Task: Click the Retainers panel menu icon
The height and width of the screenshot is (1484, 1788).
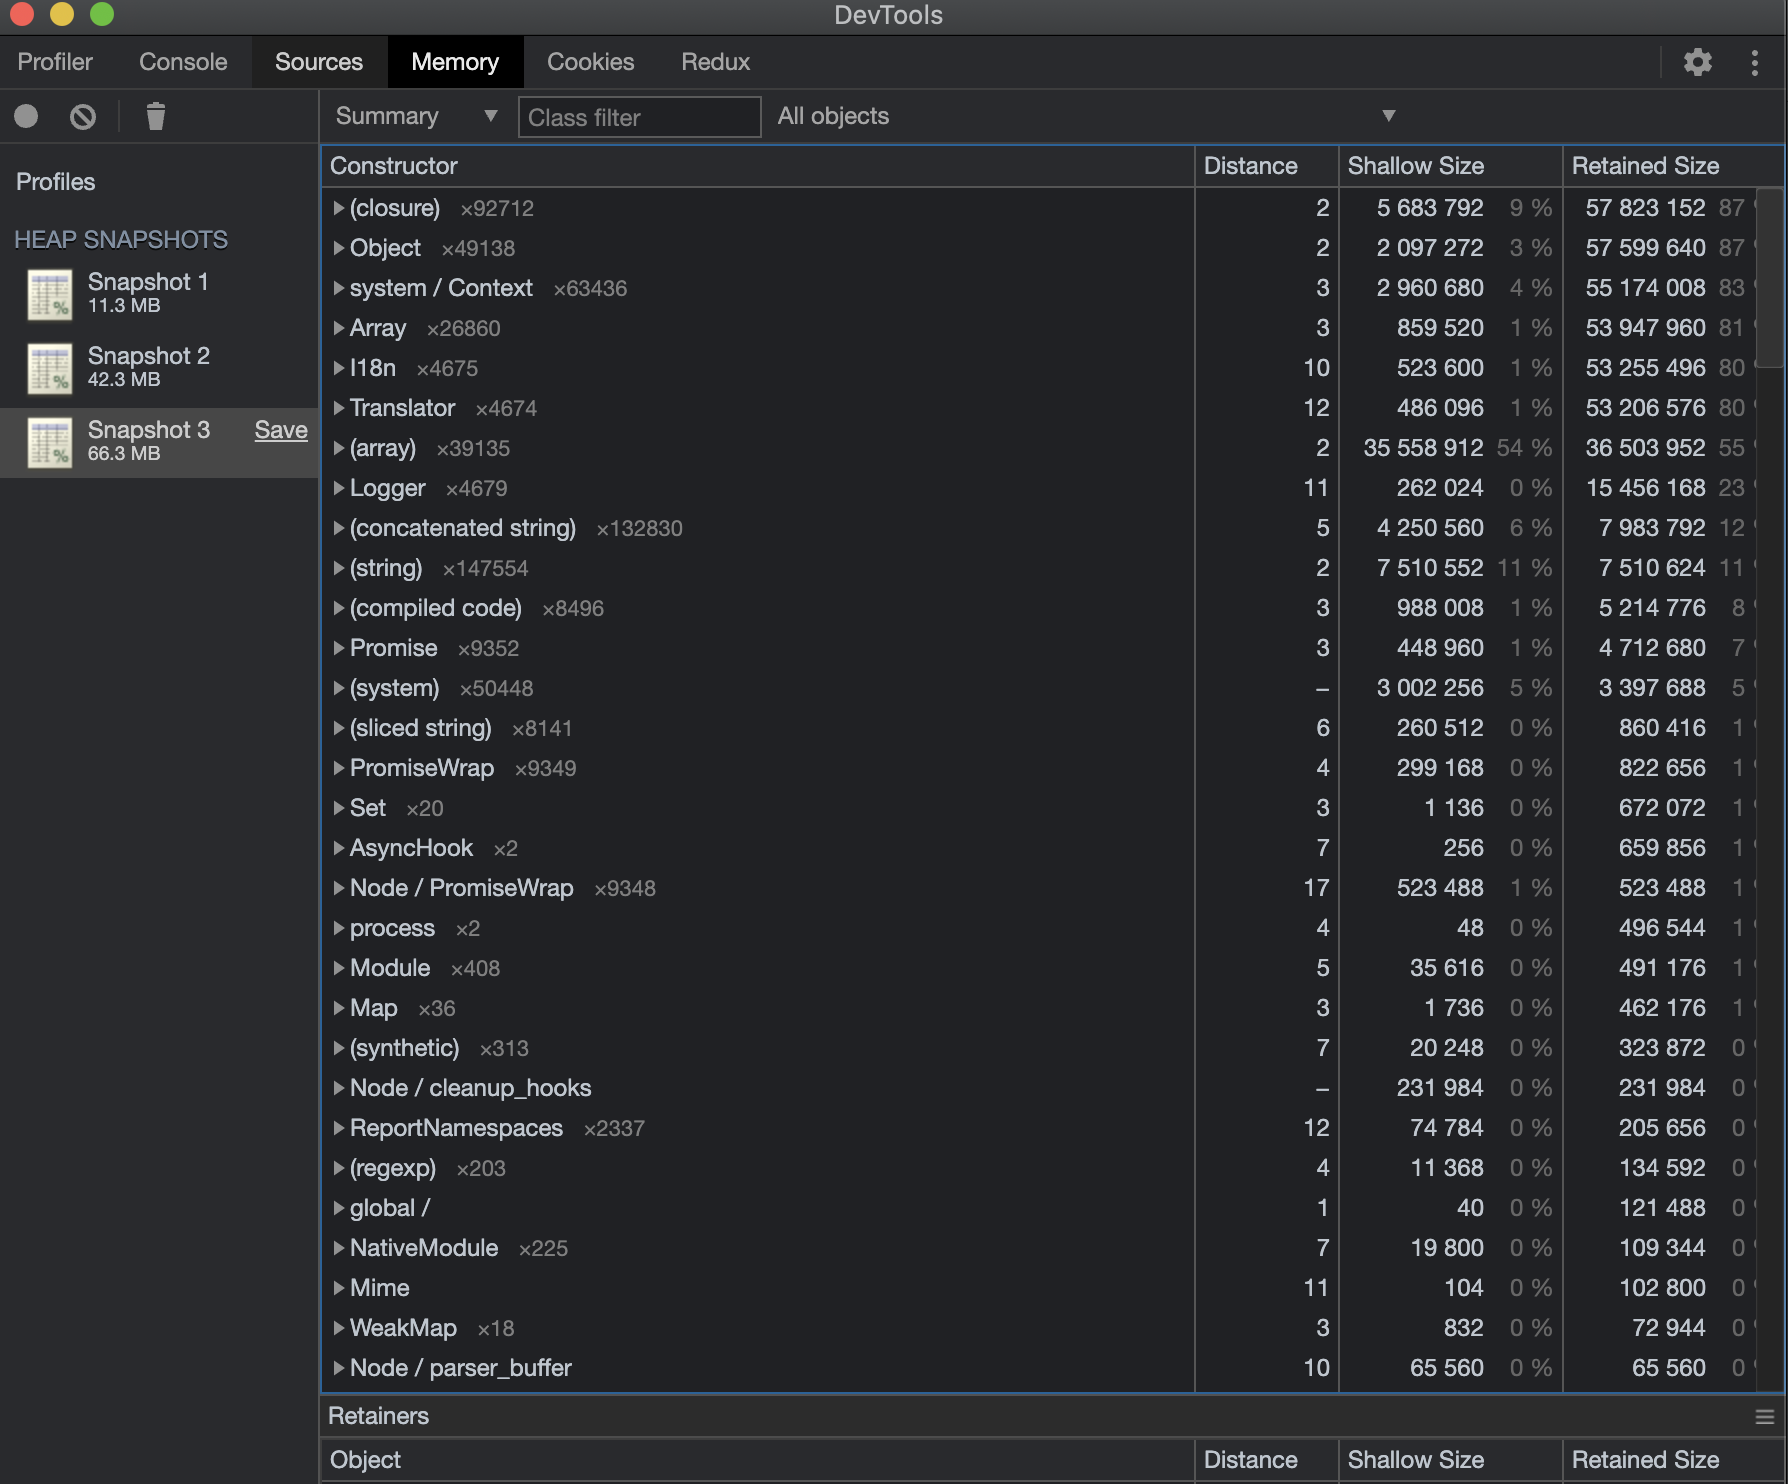Action: (1764, 1416)
